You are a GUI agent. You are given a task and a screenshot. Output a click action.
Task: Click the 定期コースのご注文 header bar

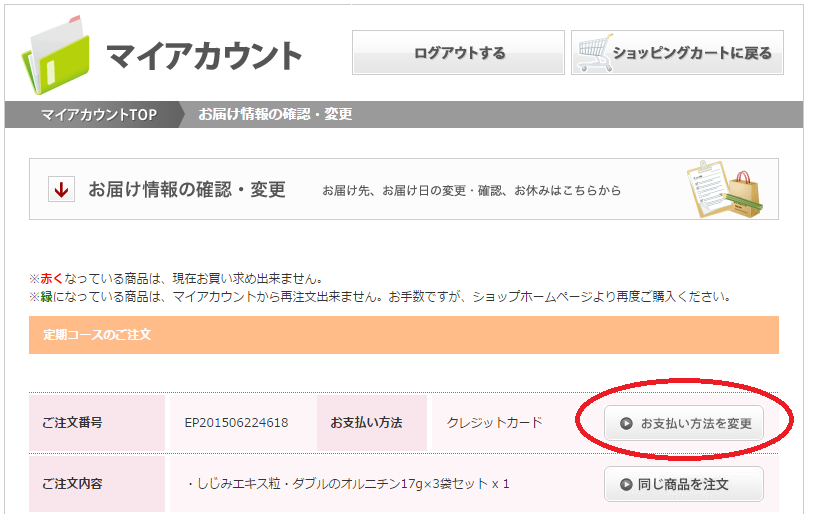coord(404,335)
